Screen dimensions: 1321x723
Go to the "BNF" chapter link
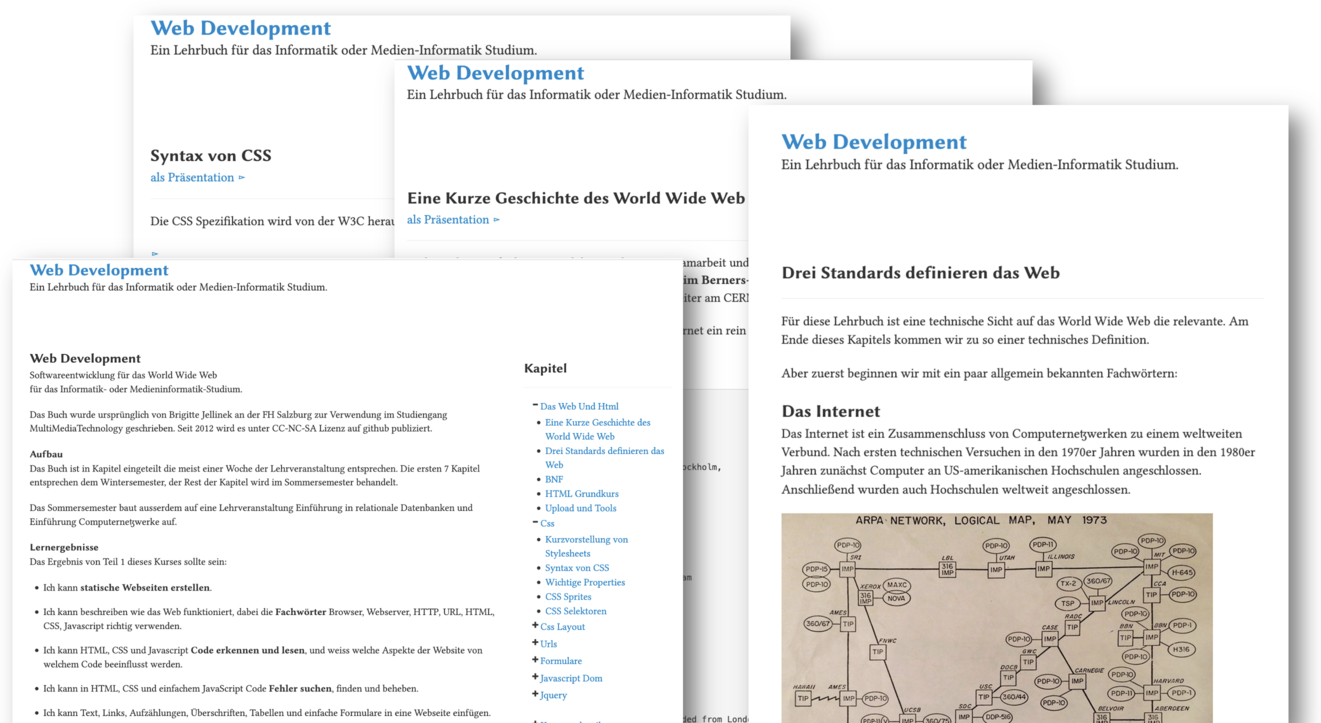554,479
